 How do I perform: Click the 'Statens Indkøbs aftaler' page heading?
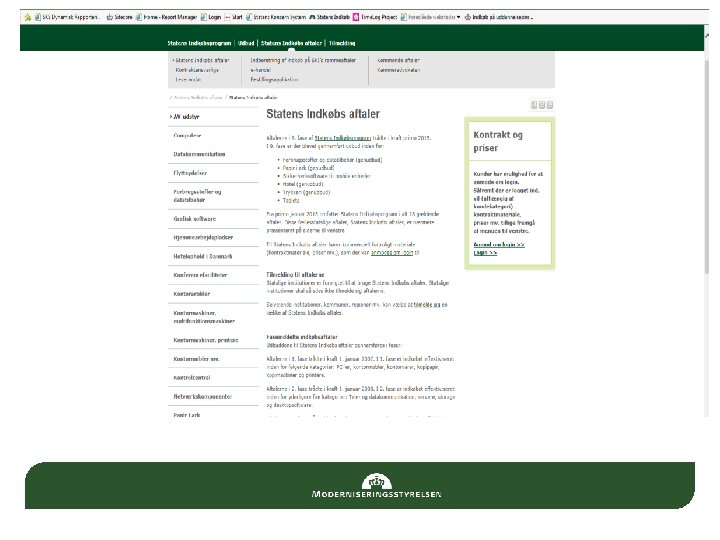pyautogui.click(x=323, y=114)
